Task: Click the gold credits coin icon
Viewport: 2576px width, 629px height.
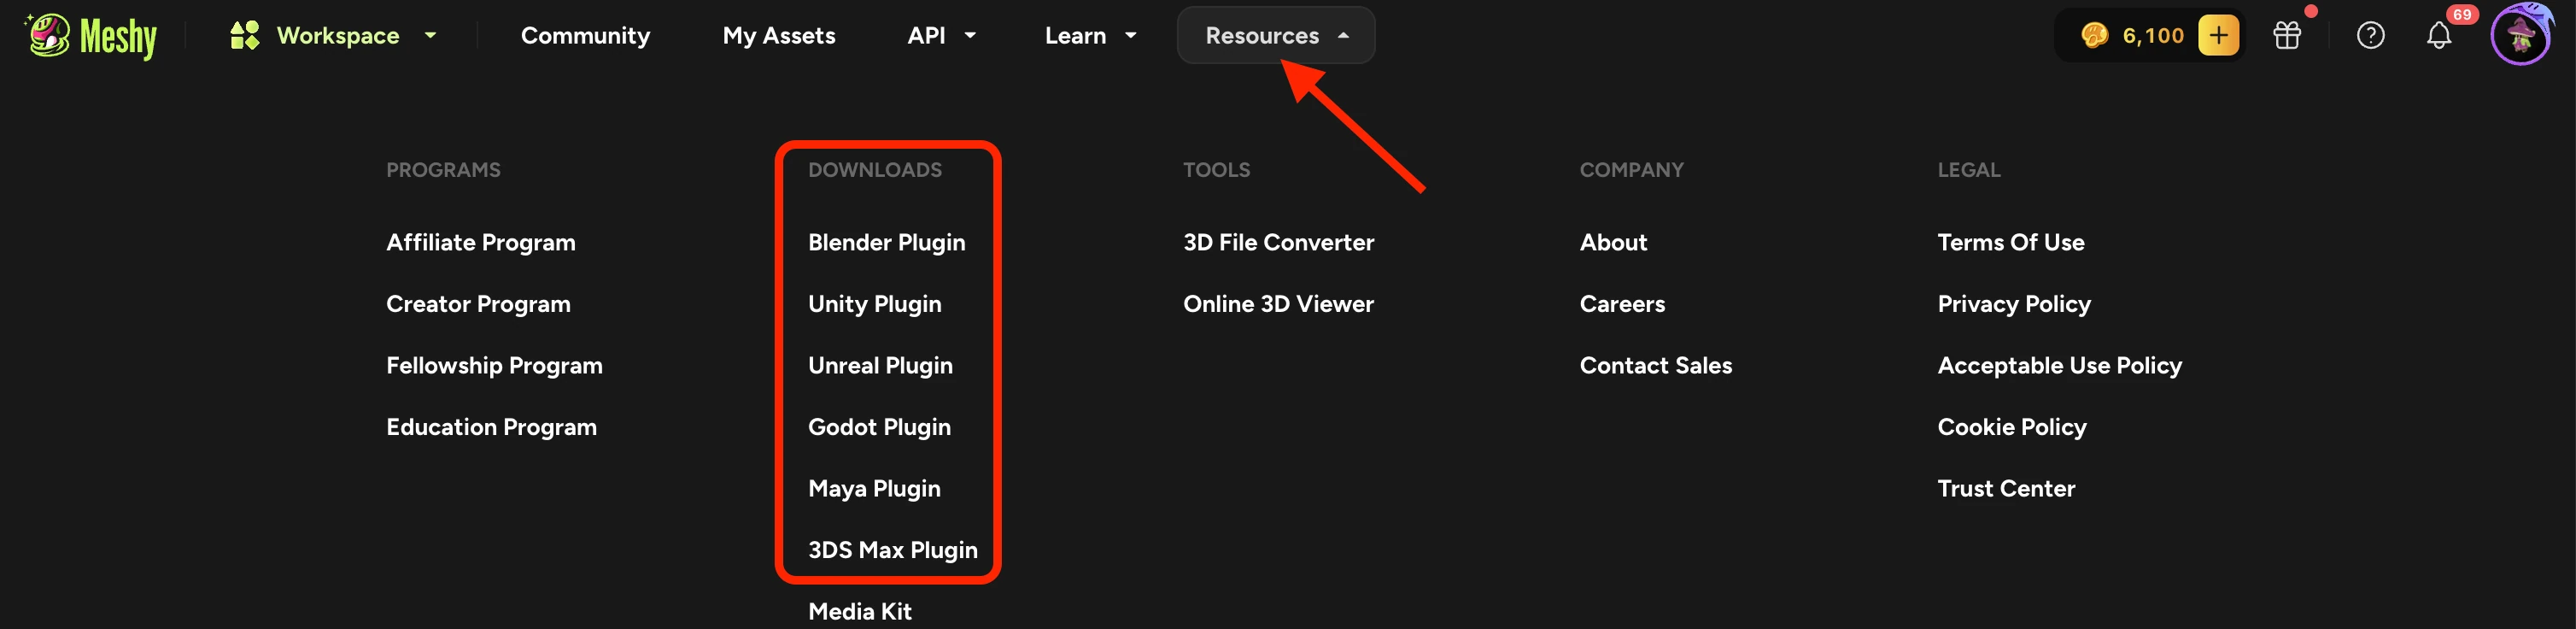Action: click(x=2094, y=36)
